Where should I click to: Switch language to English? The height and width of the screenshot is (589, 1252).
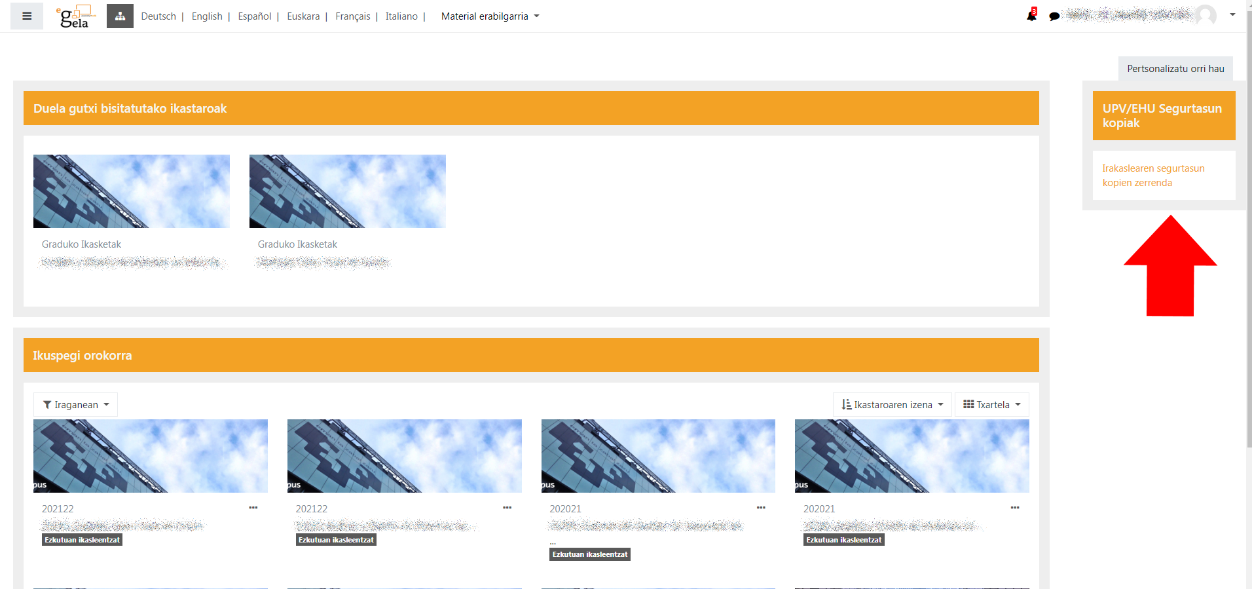pos(207,16)
